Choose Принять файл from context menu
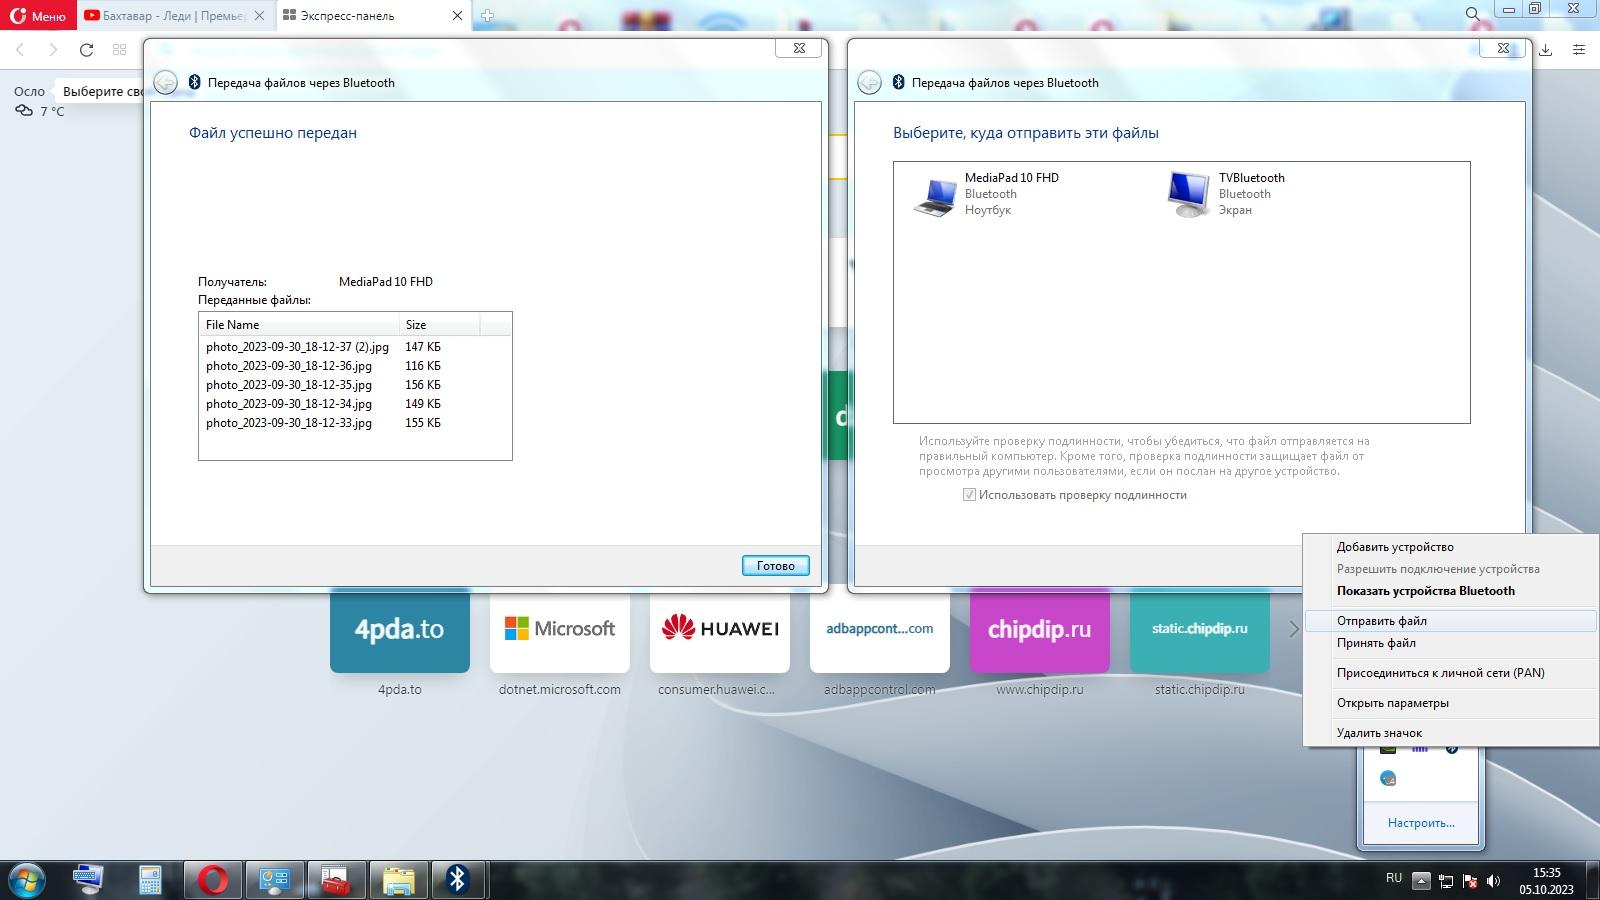The image size is (1600, 900). [x=1450, y=643]
